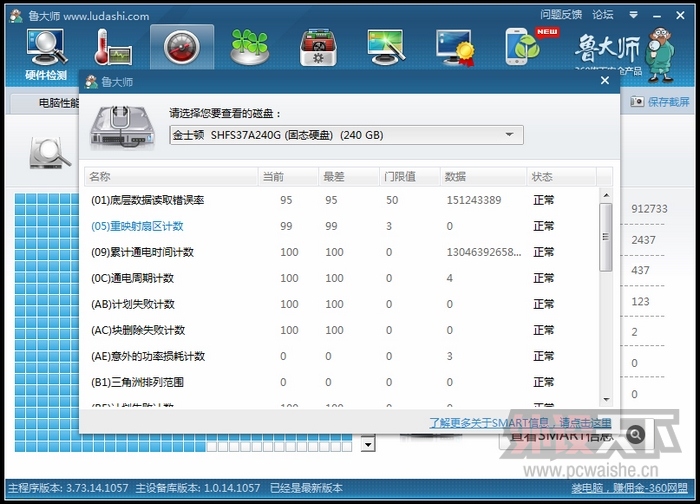Click threshold value 50 in first row

pos(392,200)
